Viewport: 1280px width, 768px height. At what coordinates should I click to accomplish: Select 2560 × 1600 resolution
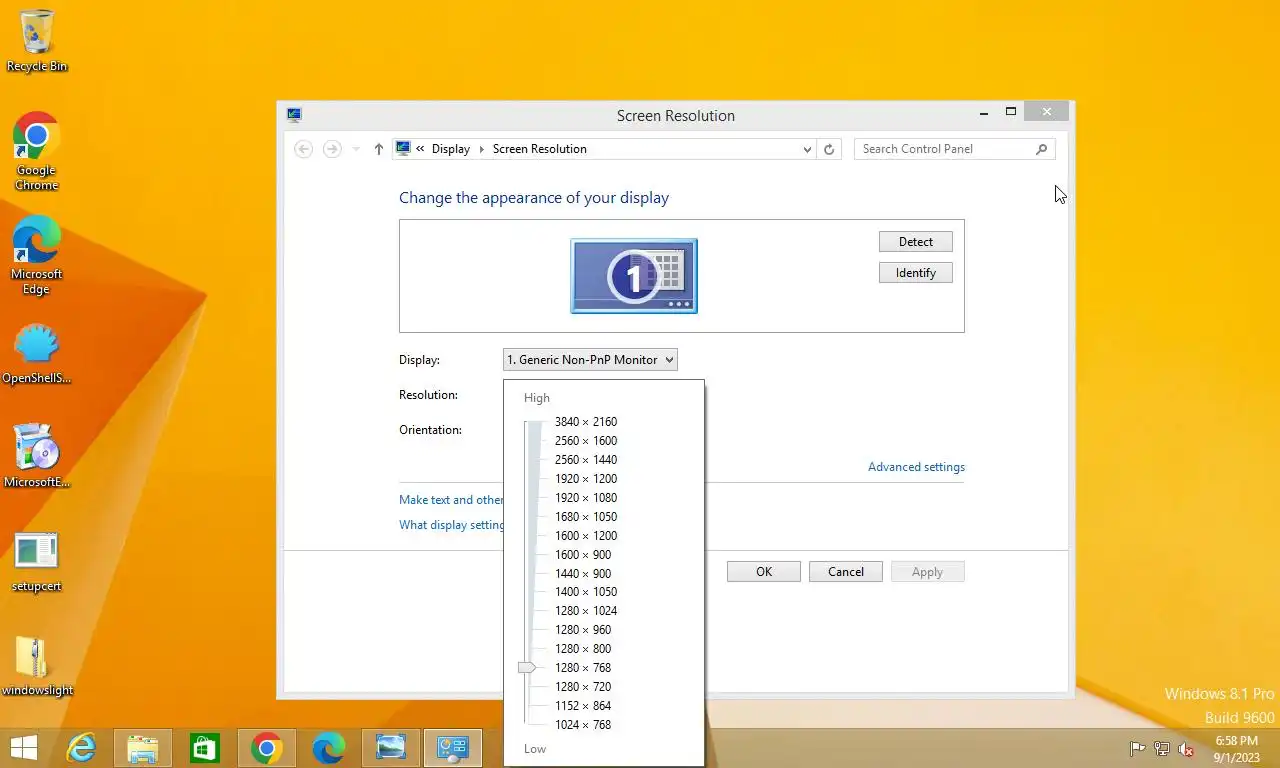[586, 441]
